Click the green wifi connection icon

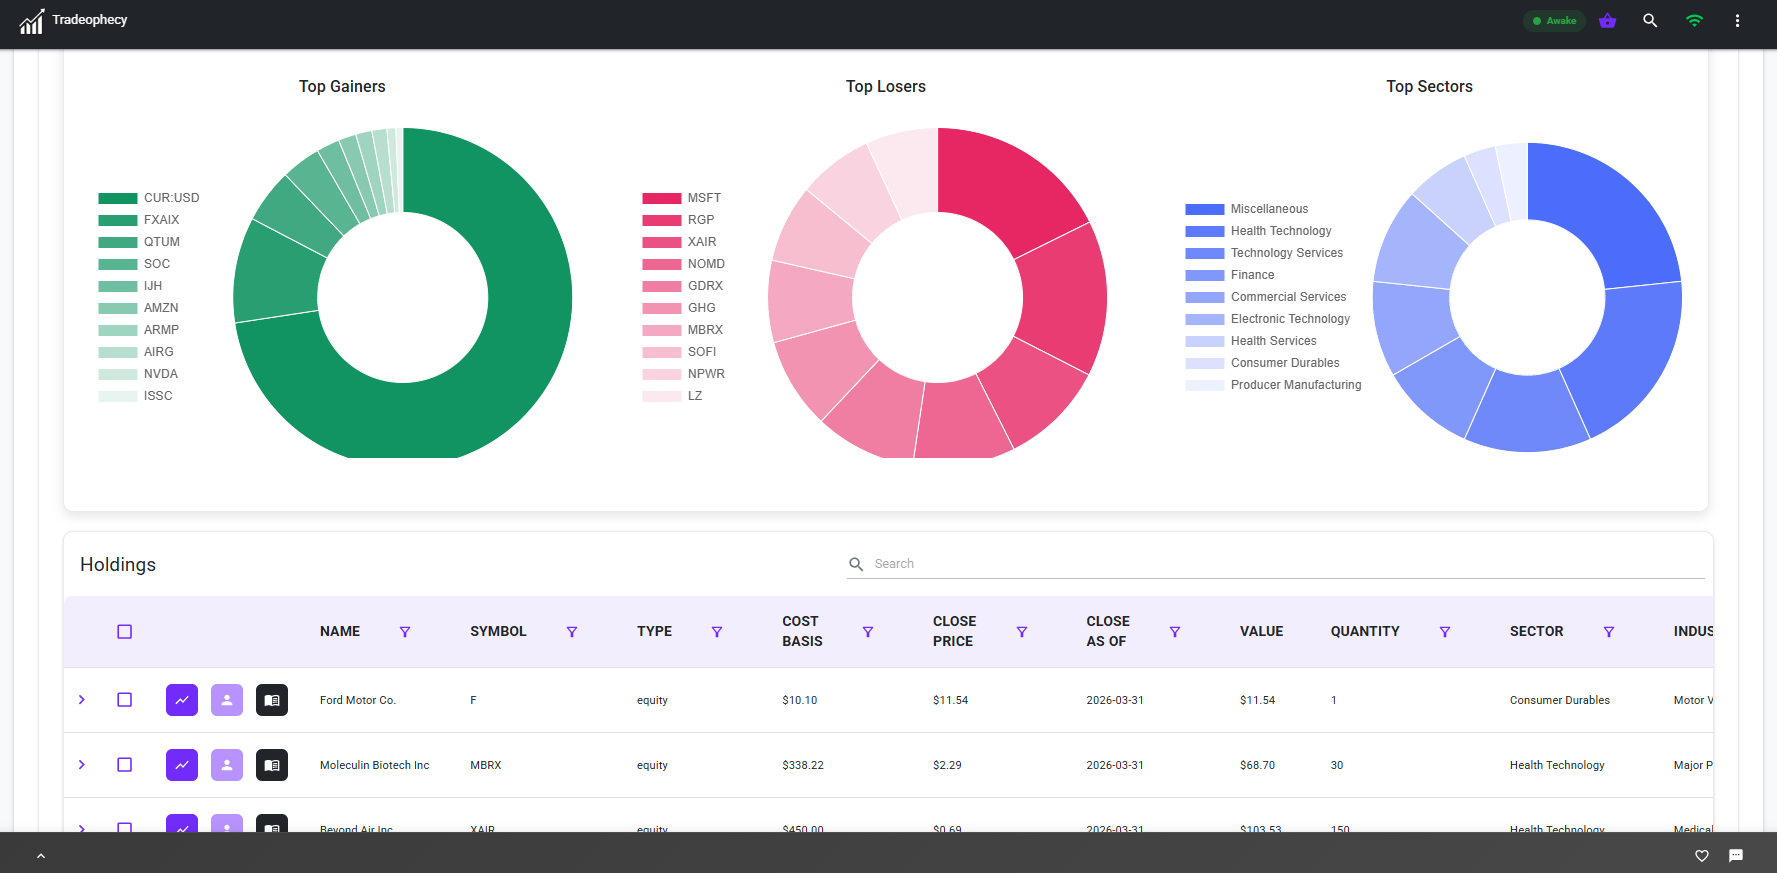pyautogui.click(x=1694, y=21)
